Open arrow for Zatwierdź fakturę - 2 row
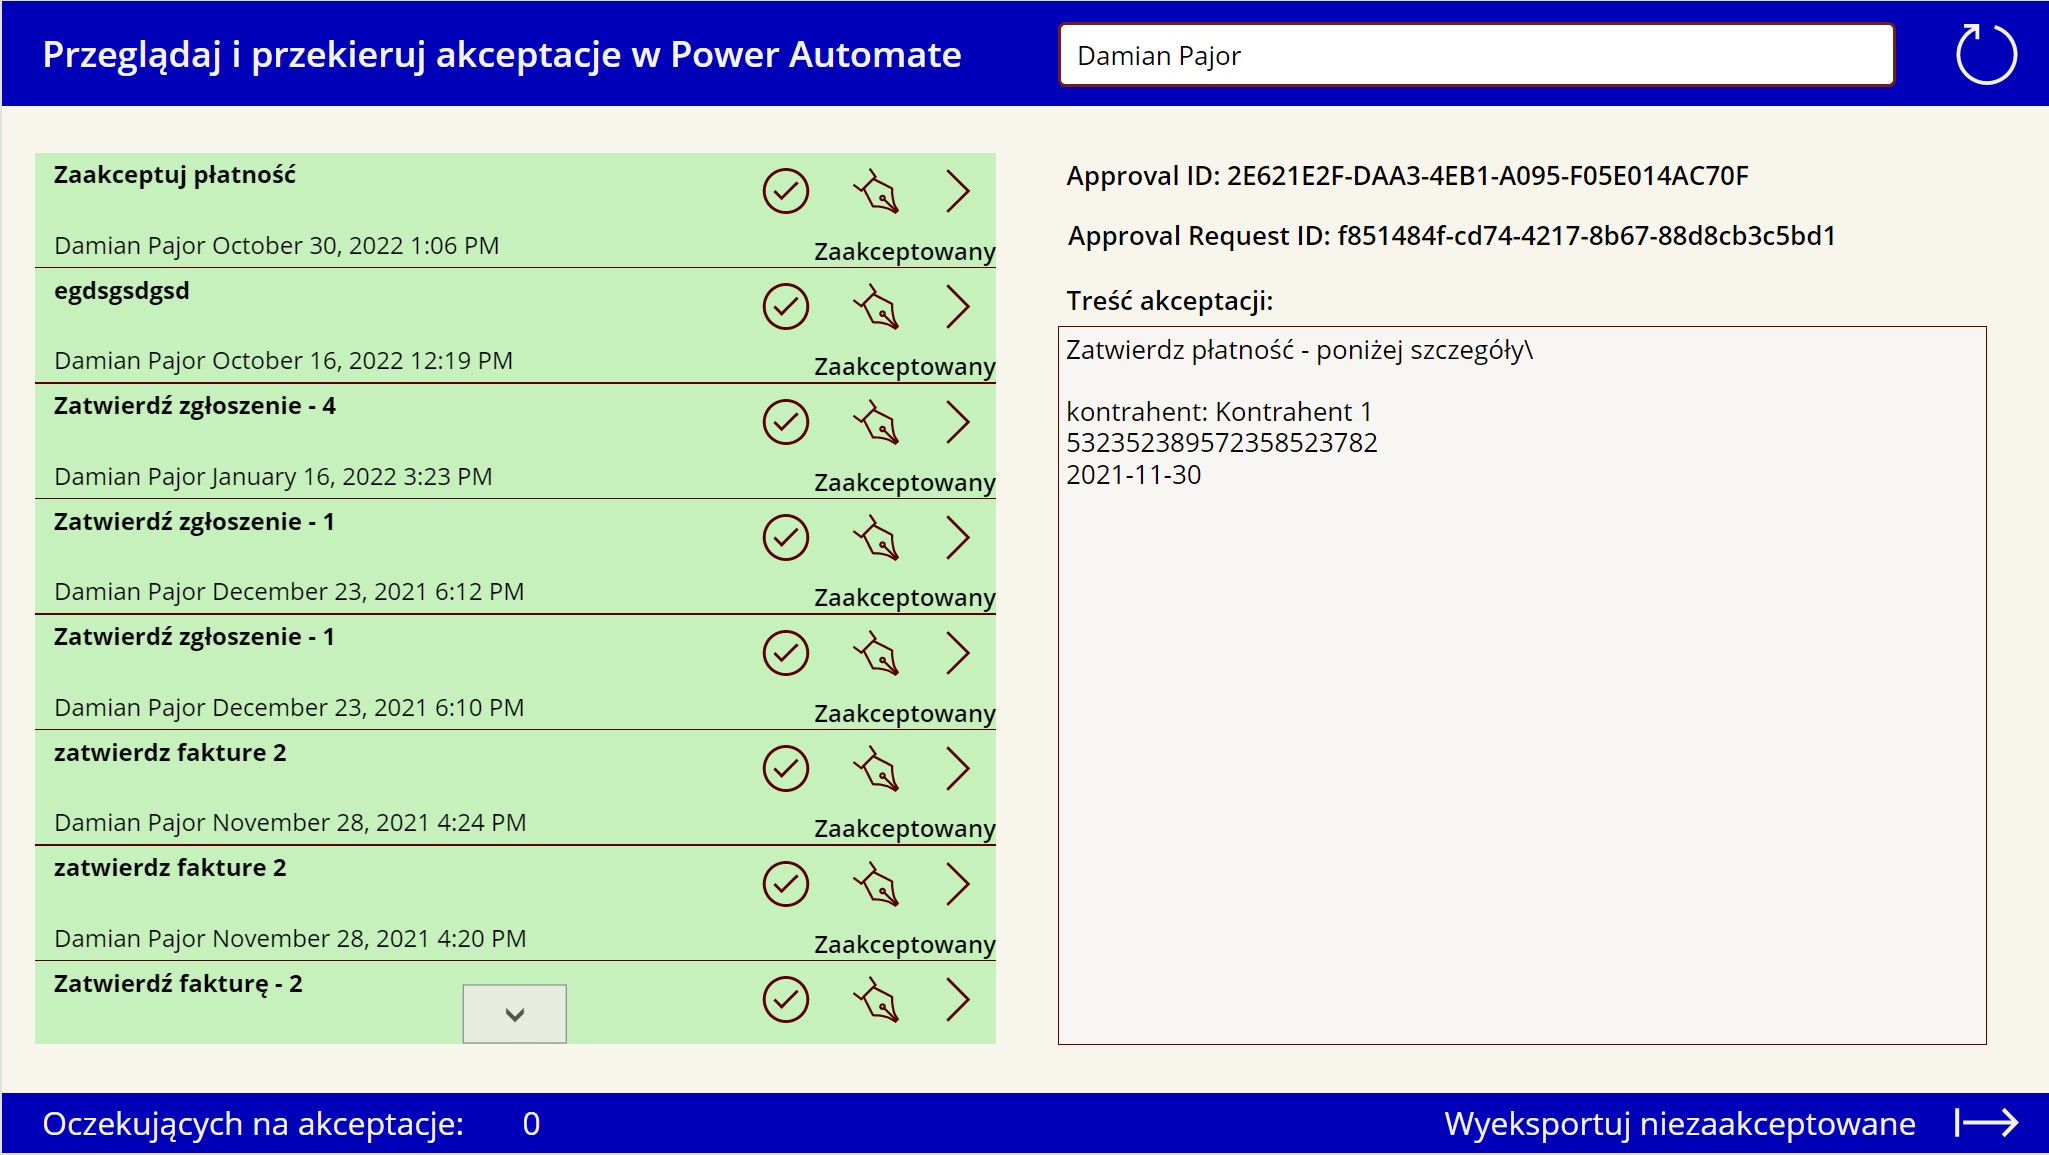Screen dimensions: 2049x1155 tap(958, 999)
